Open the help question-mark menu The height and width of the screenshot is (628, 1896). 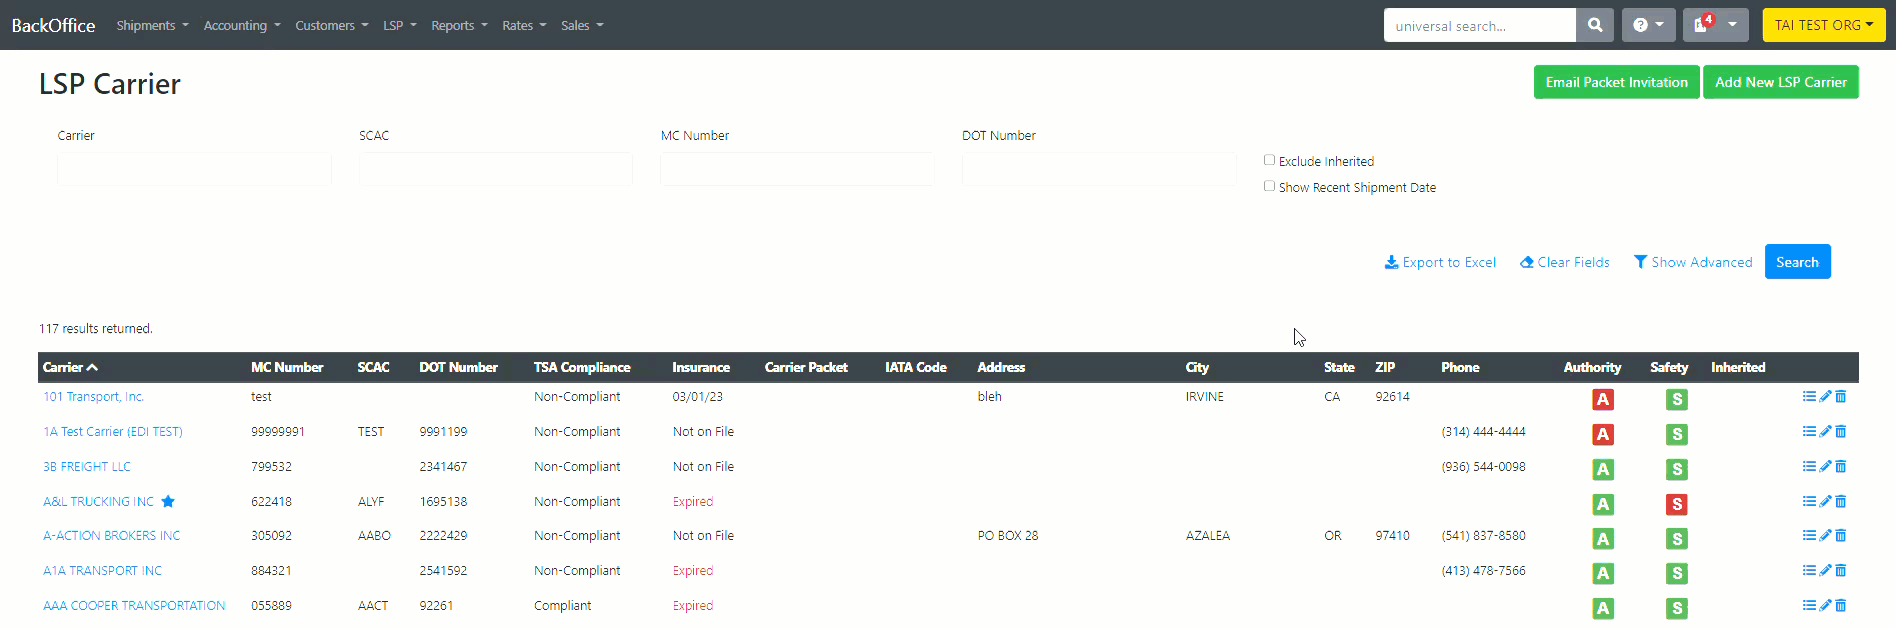[x=1648, y=25]
